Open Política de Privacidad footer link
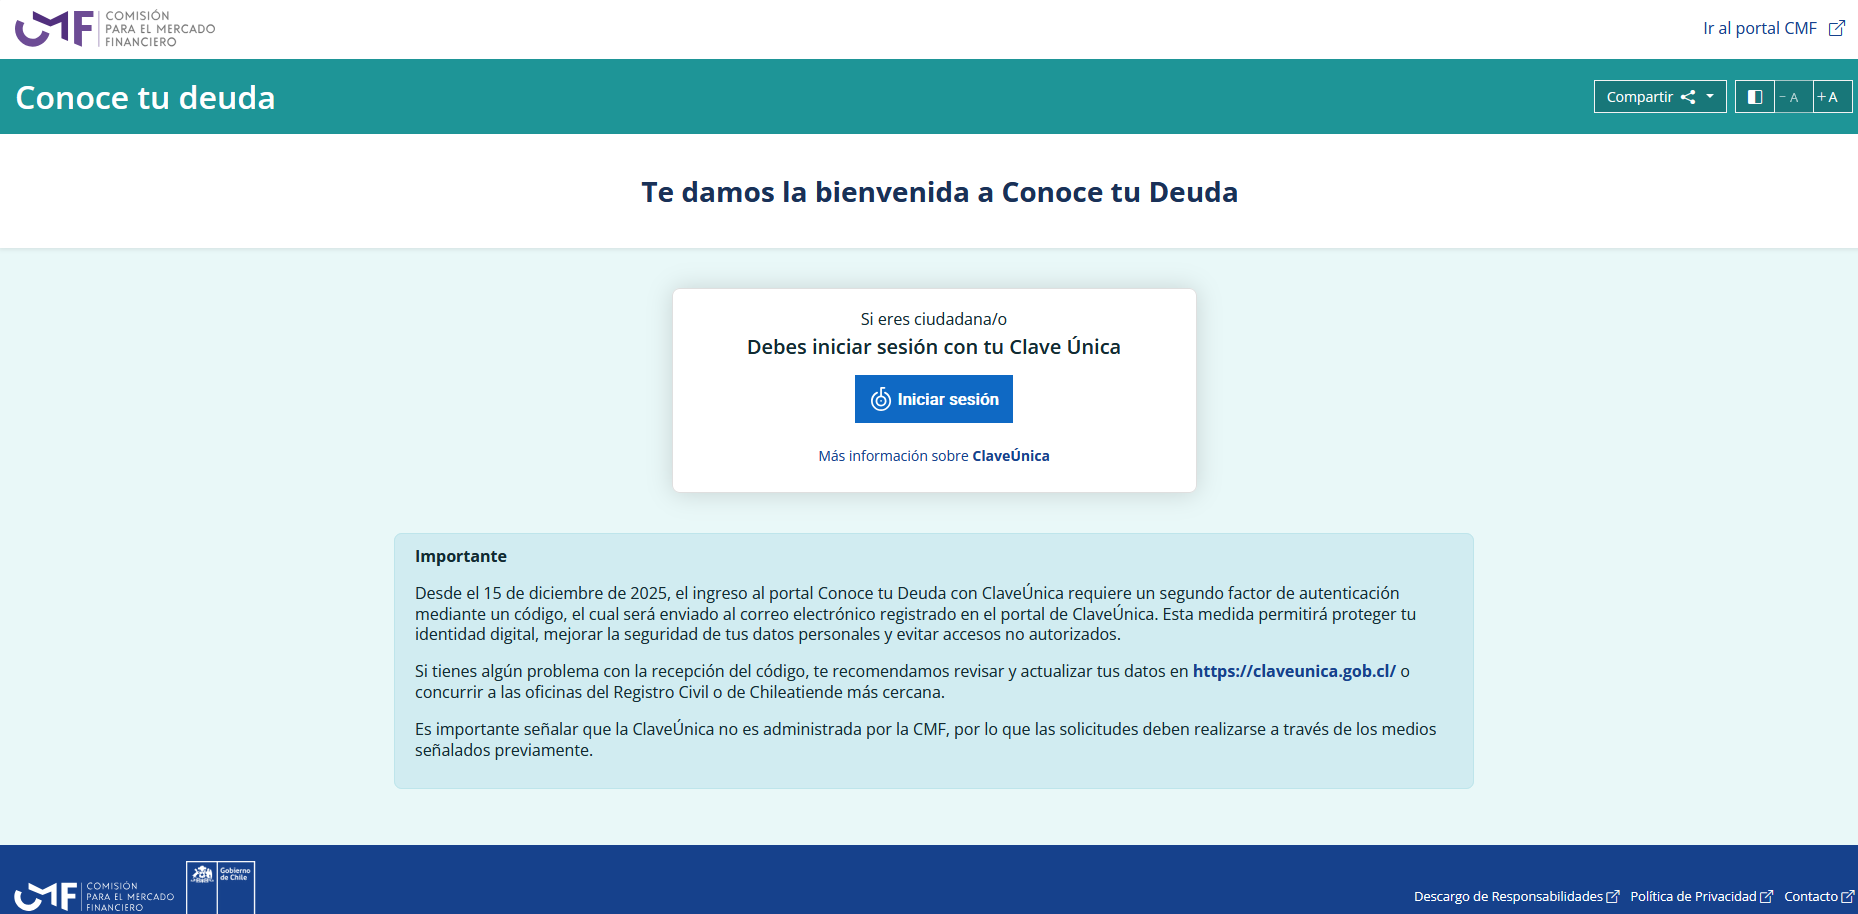 1701,897
